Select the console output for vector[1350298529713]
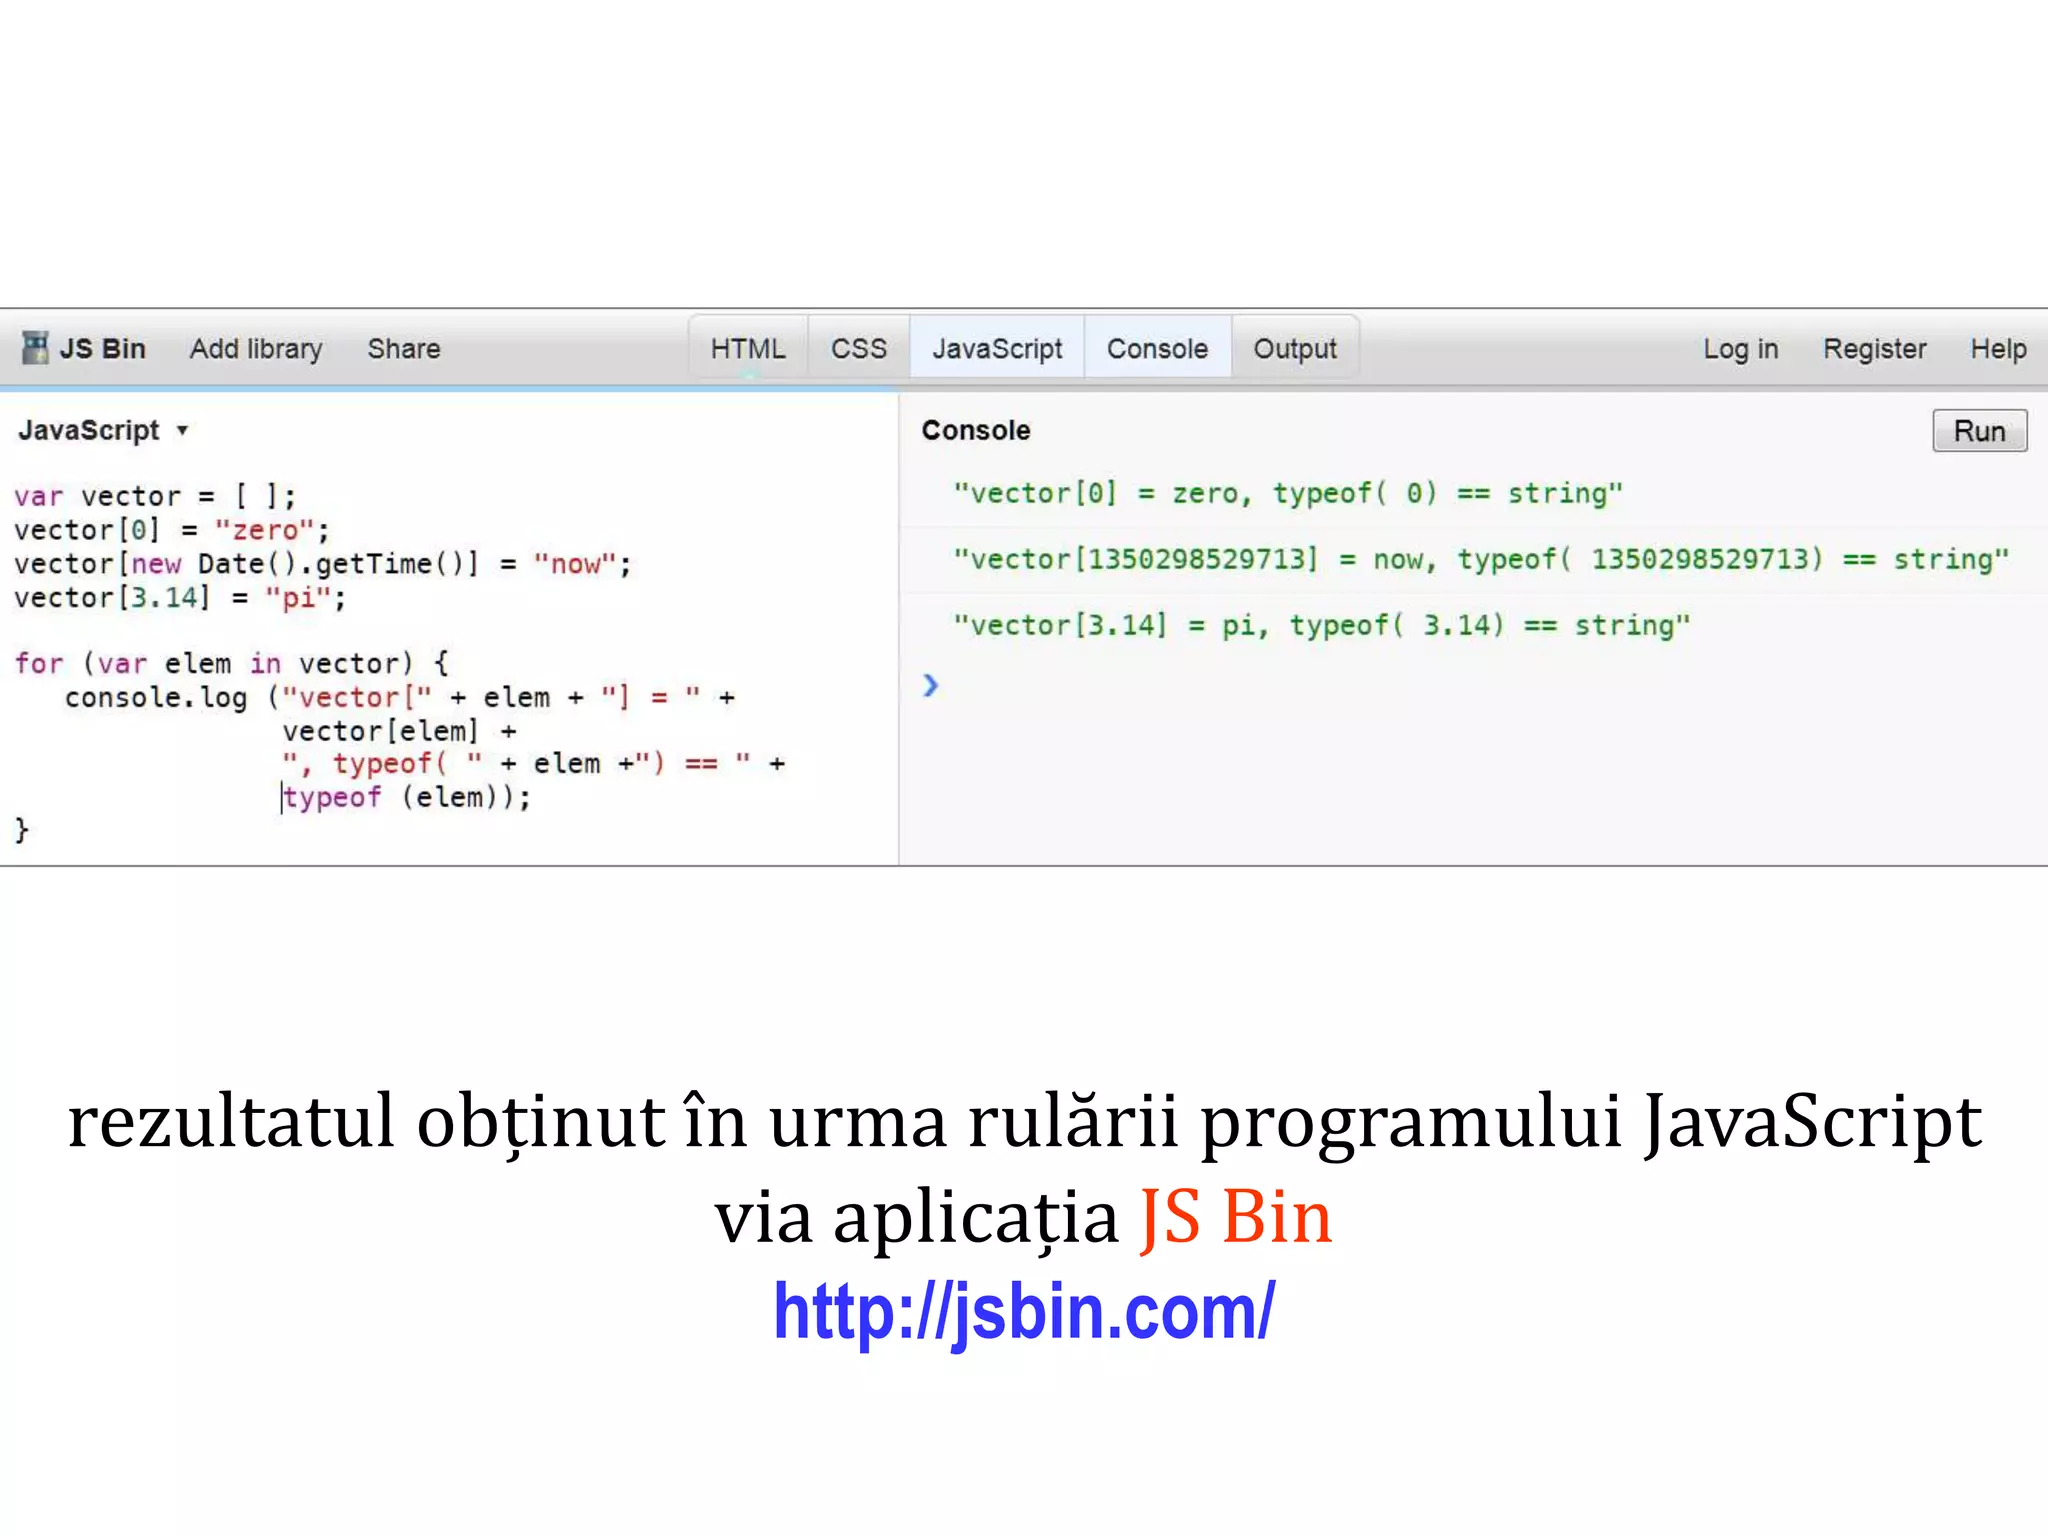Image resolution: width=2048 pixels, height=1536 pixels. [1481, 559]
